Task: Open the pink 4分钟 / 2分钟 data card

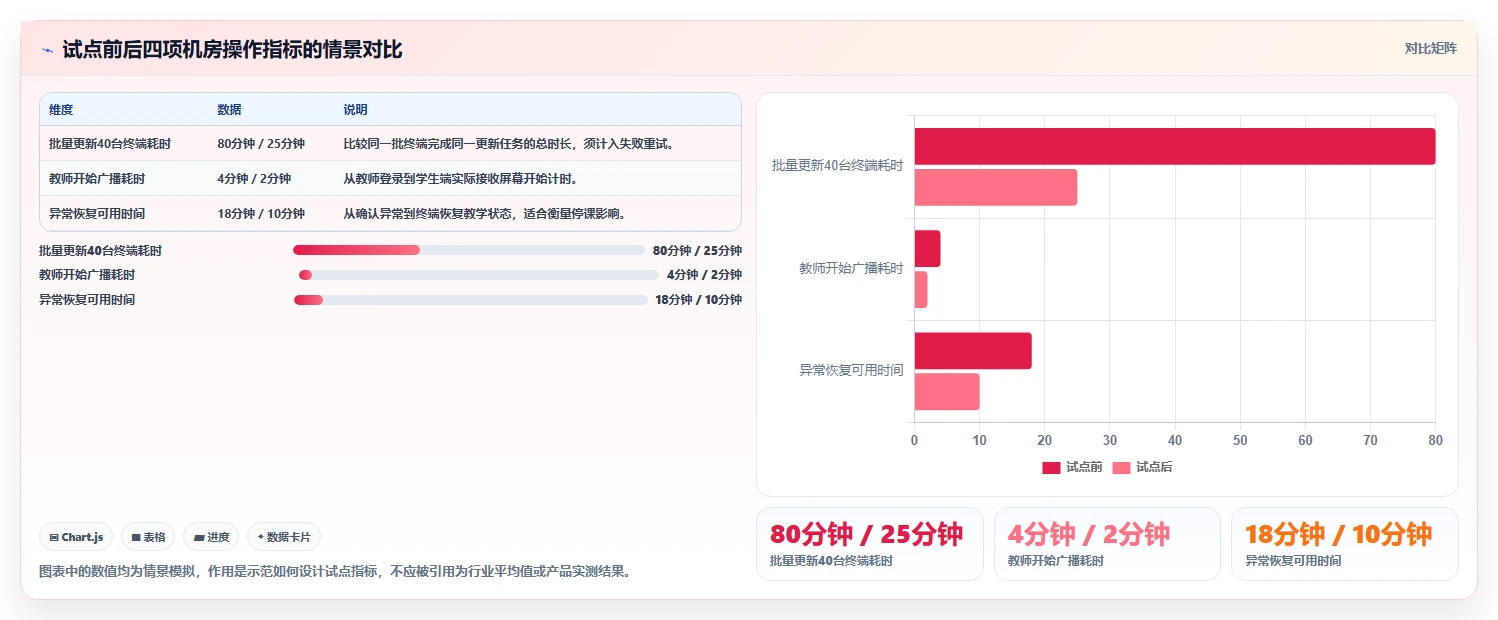Action: [x=1107, y=544]
